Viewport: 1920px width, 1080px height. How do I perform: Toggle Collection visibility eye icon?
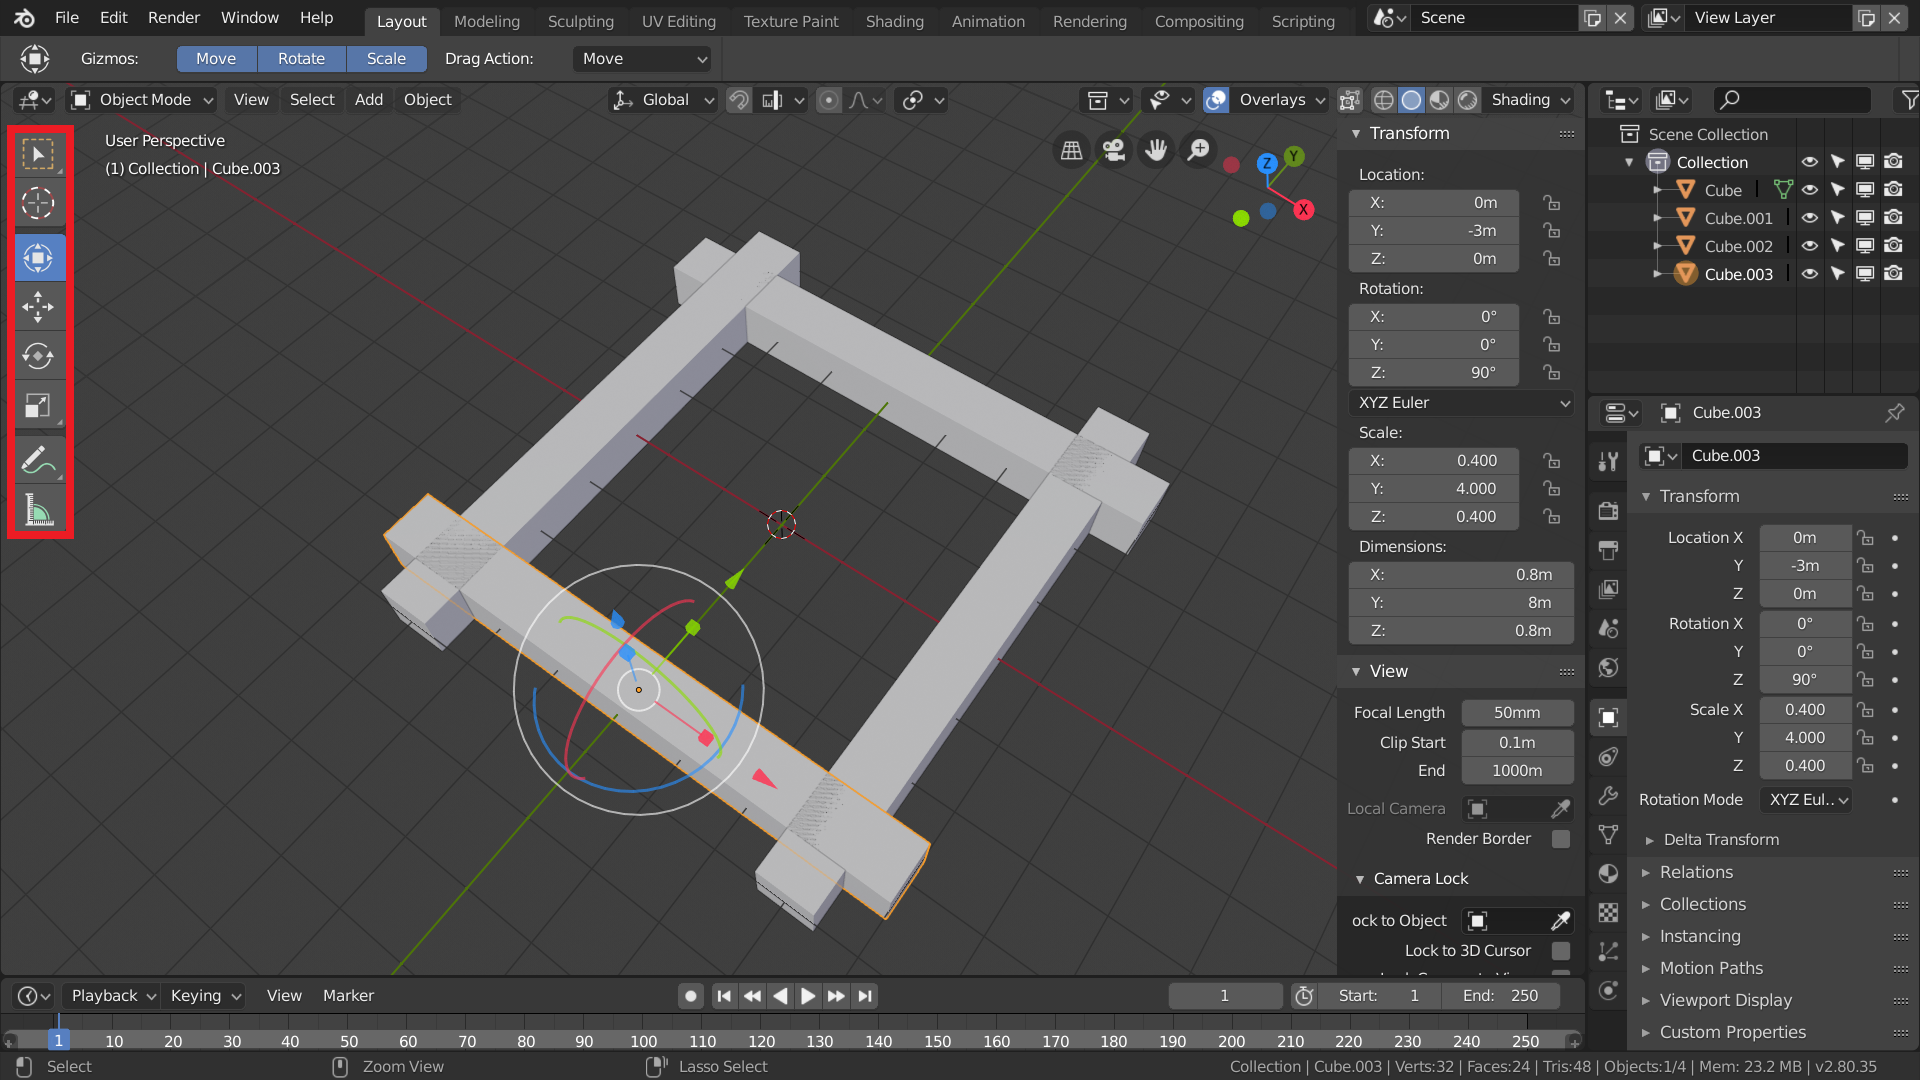click(x=1810, y=162)
